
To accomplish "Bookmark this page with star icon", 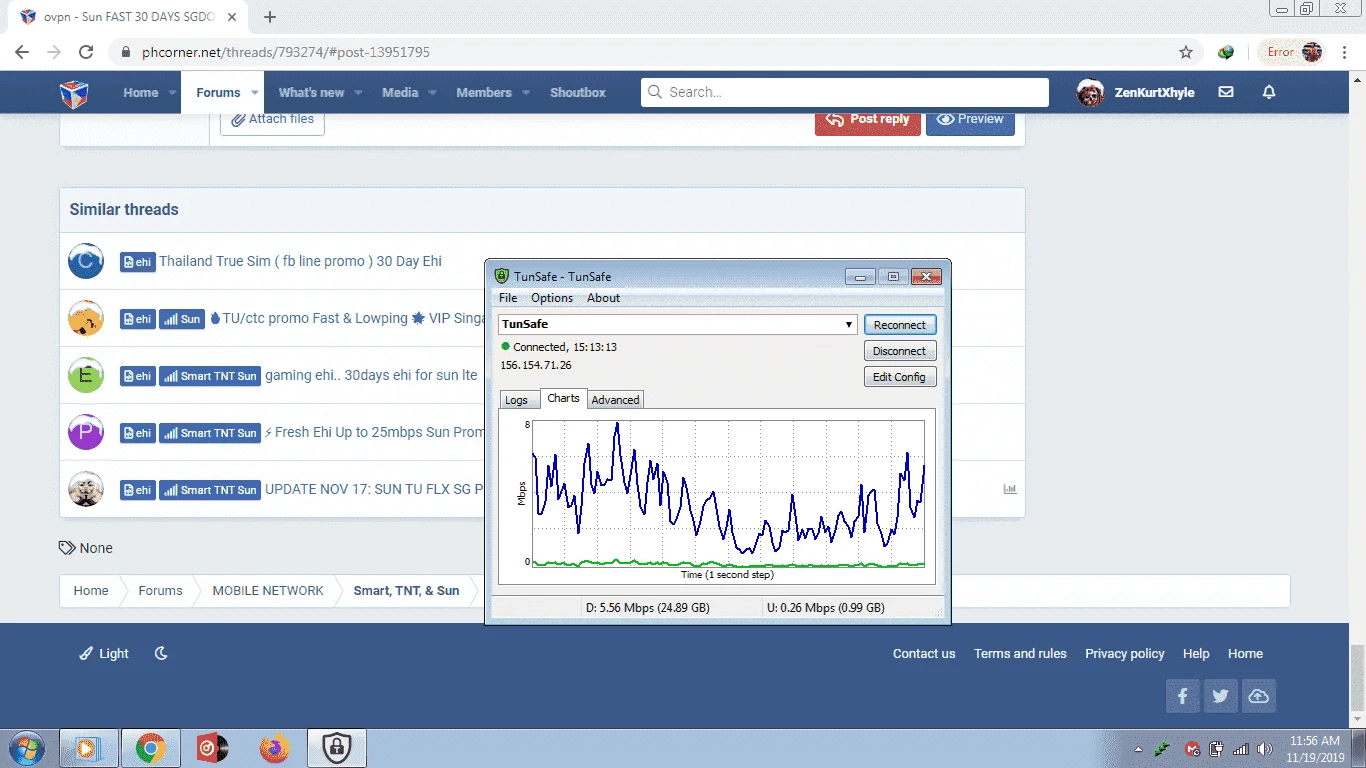I will (x=1186, y=52).
